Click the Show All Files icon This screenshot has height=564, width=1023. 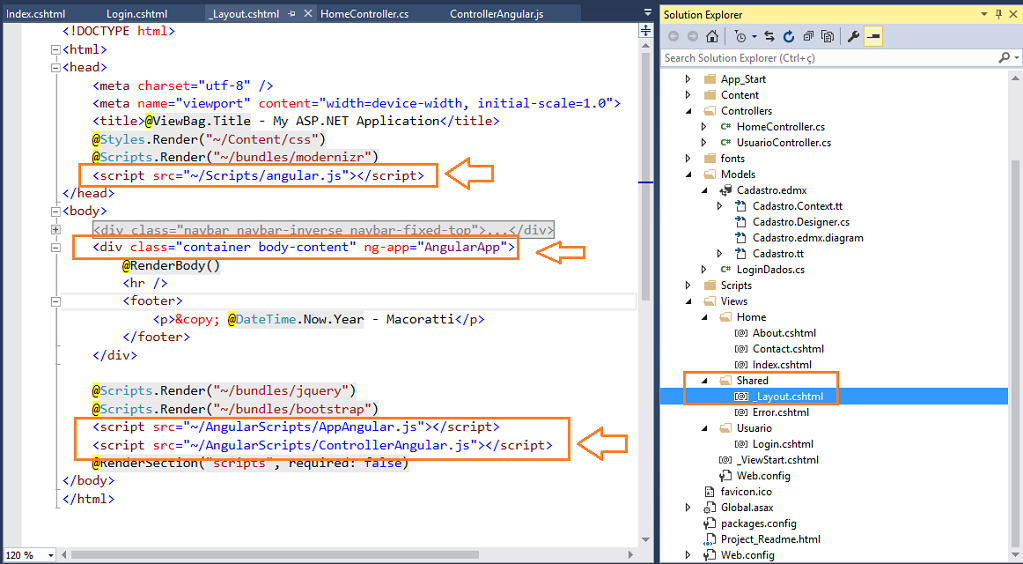pyautogui.click(x=827, y=37)
